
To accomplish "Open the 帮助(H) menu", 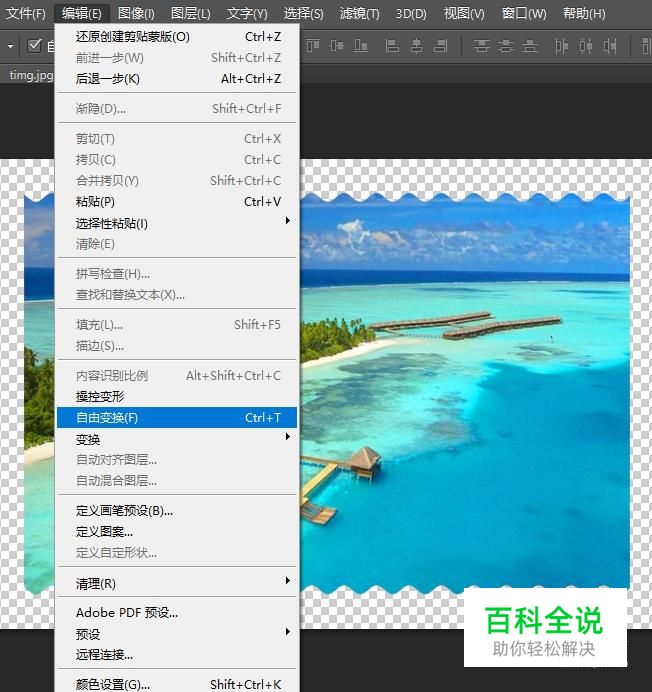I will [x=584, y=14].
